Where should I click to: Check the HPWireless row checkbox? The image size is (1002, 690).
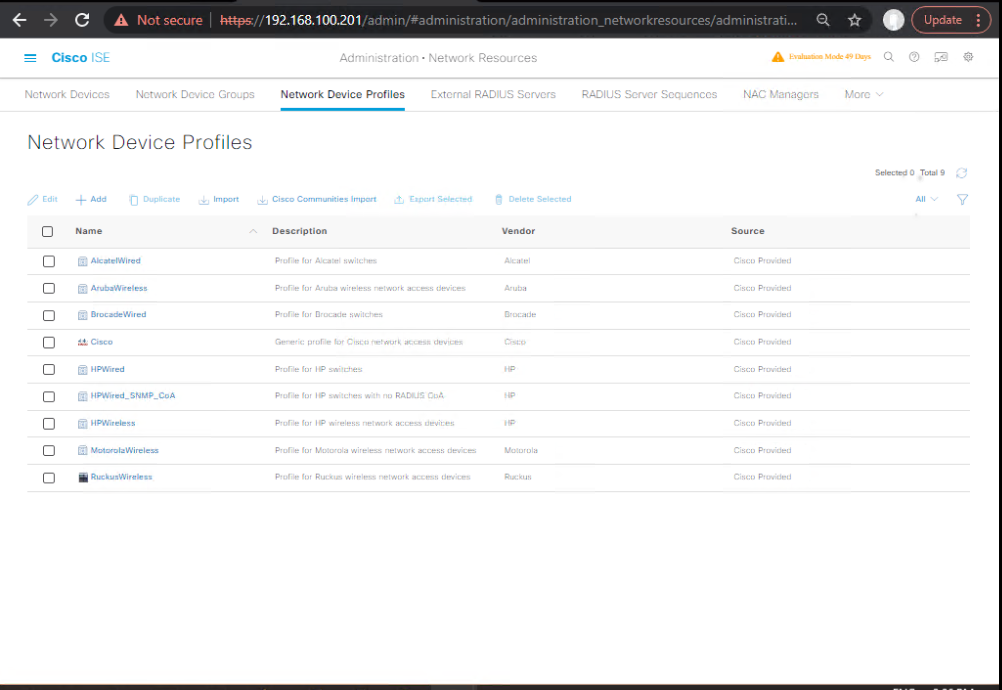click(49, 424)
